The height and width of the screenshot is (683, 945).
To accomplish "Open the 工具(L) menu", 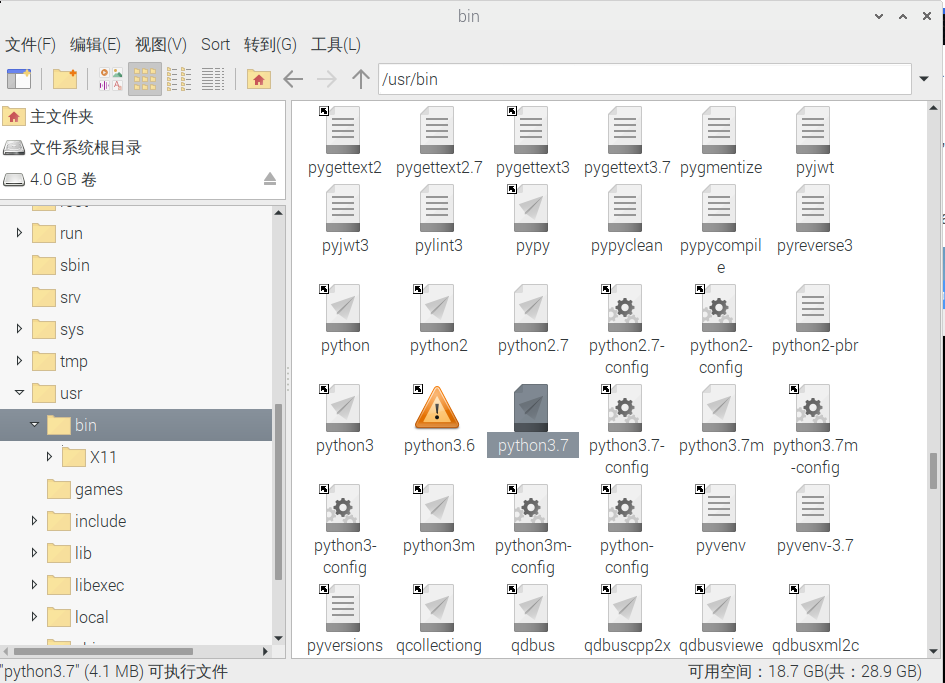I will point(336,45).
